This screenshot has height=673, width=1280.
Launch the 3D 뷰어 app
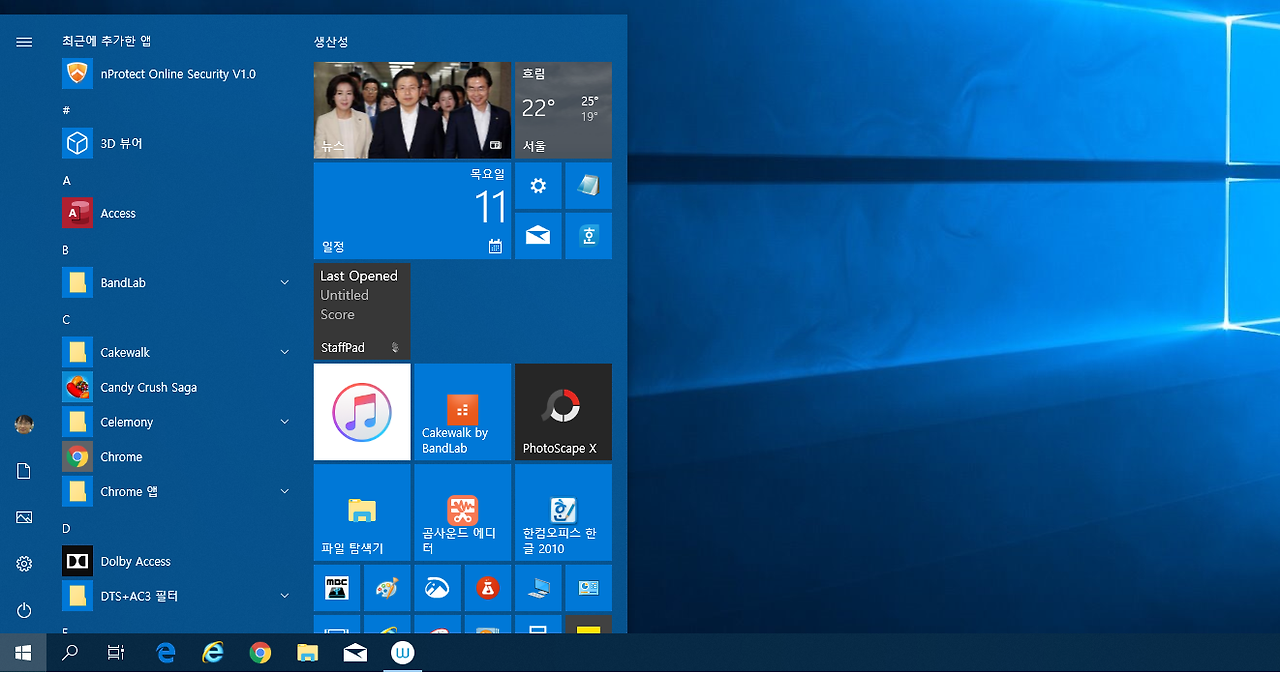pyautogui.click(x=178, y=143)
